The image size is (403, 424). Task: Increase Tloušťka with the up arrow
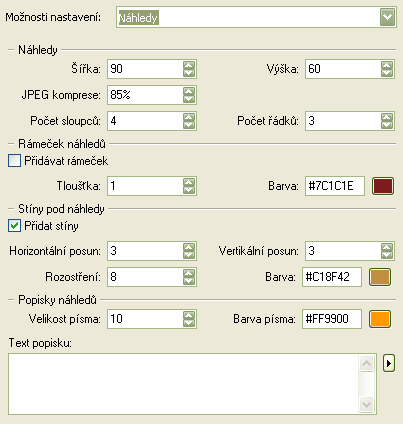(189, 182)
